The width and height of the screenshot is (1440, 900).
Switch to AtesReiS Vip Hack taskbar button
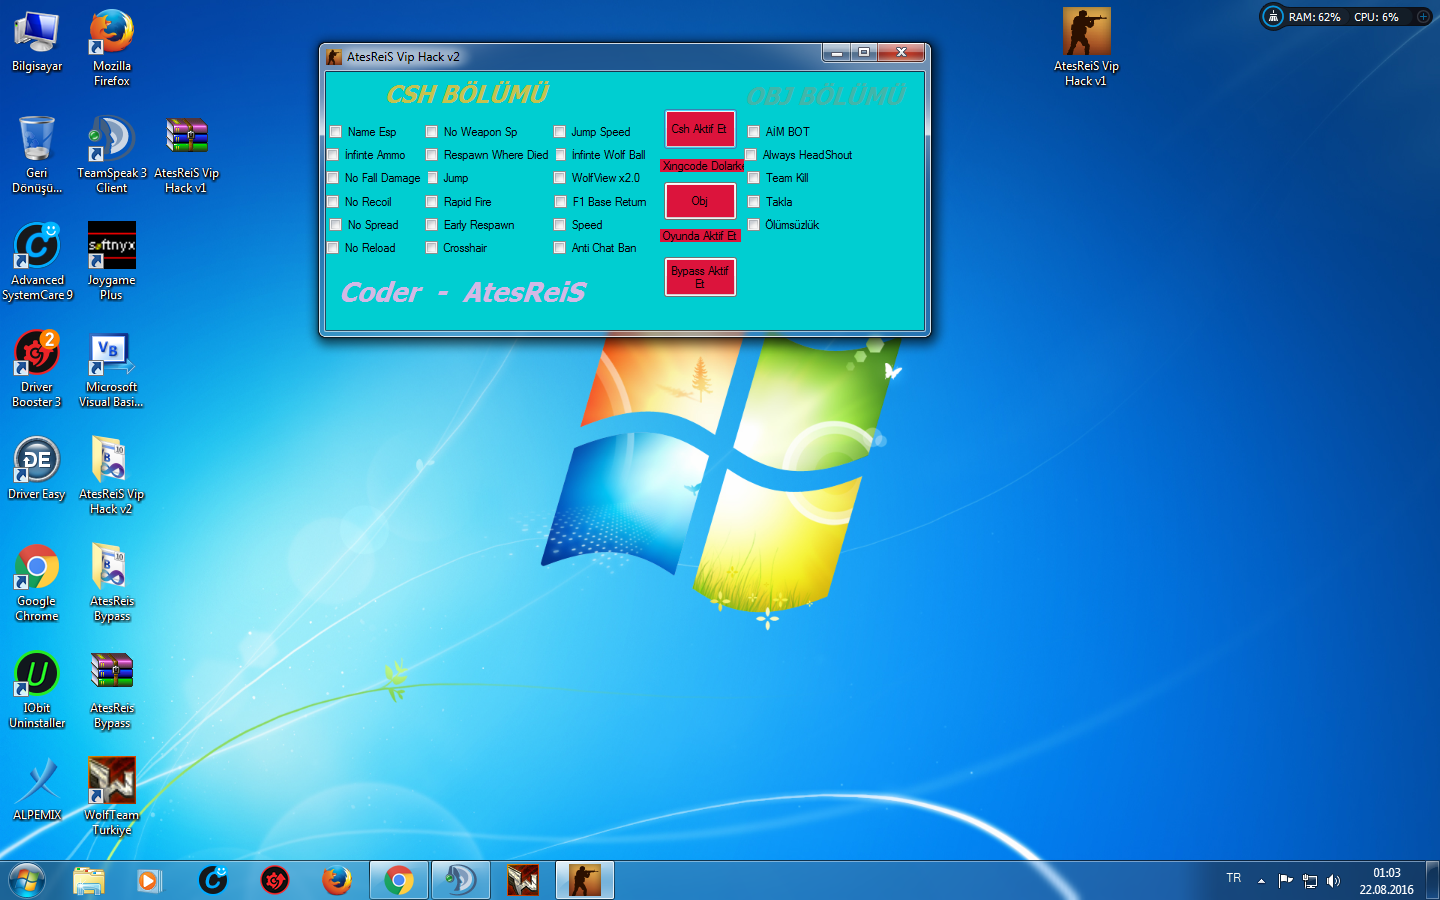click(585, 880)
